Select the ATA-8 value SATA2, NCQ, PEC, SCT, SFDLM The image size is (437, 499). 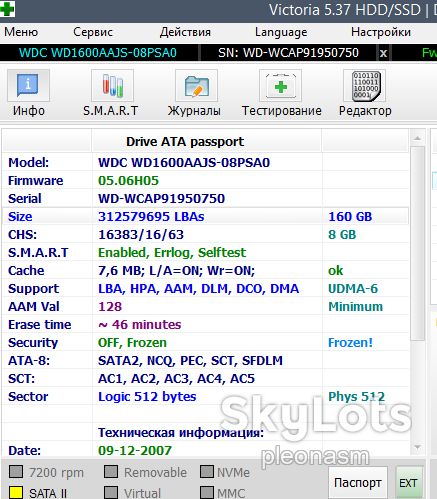[x=190, y=361]
